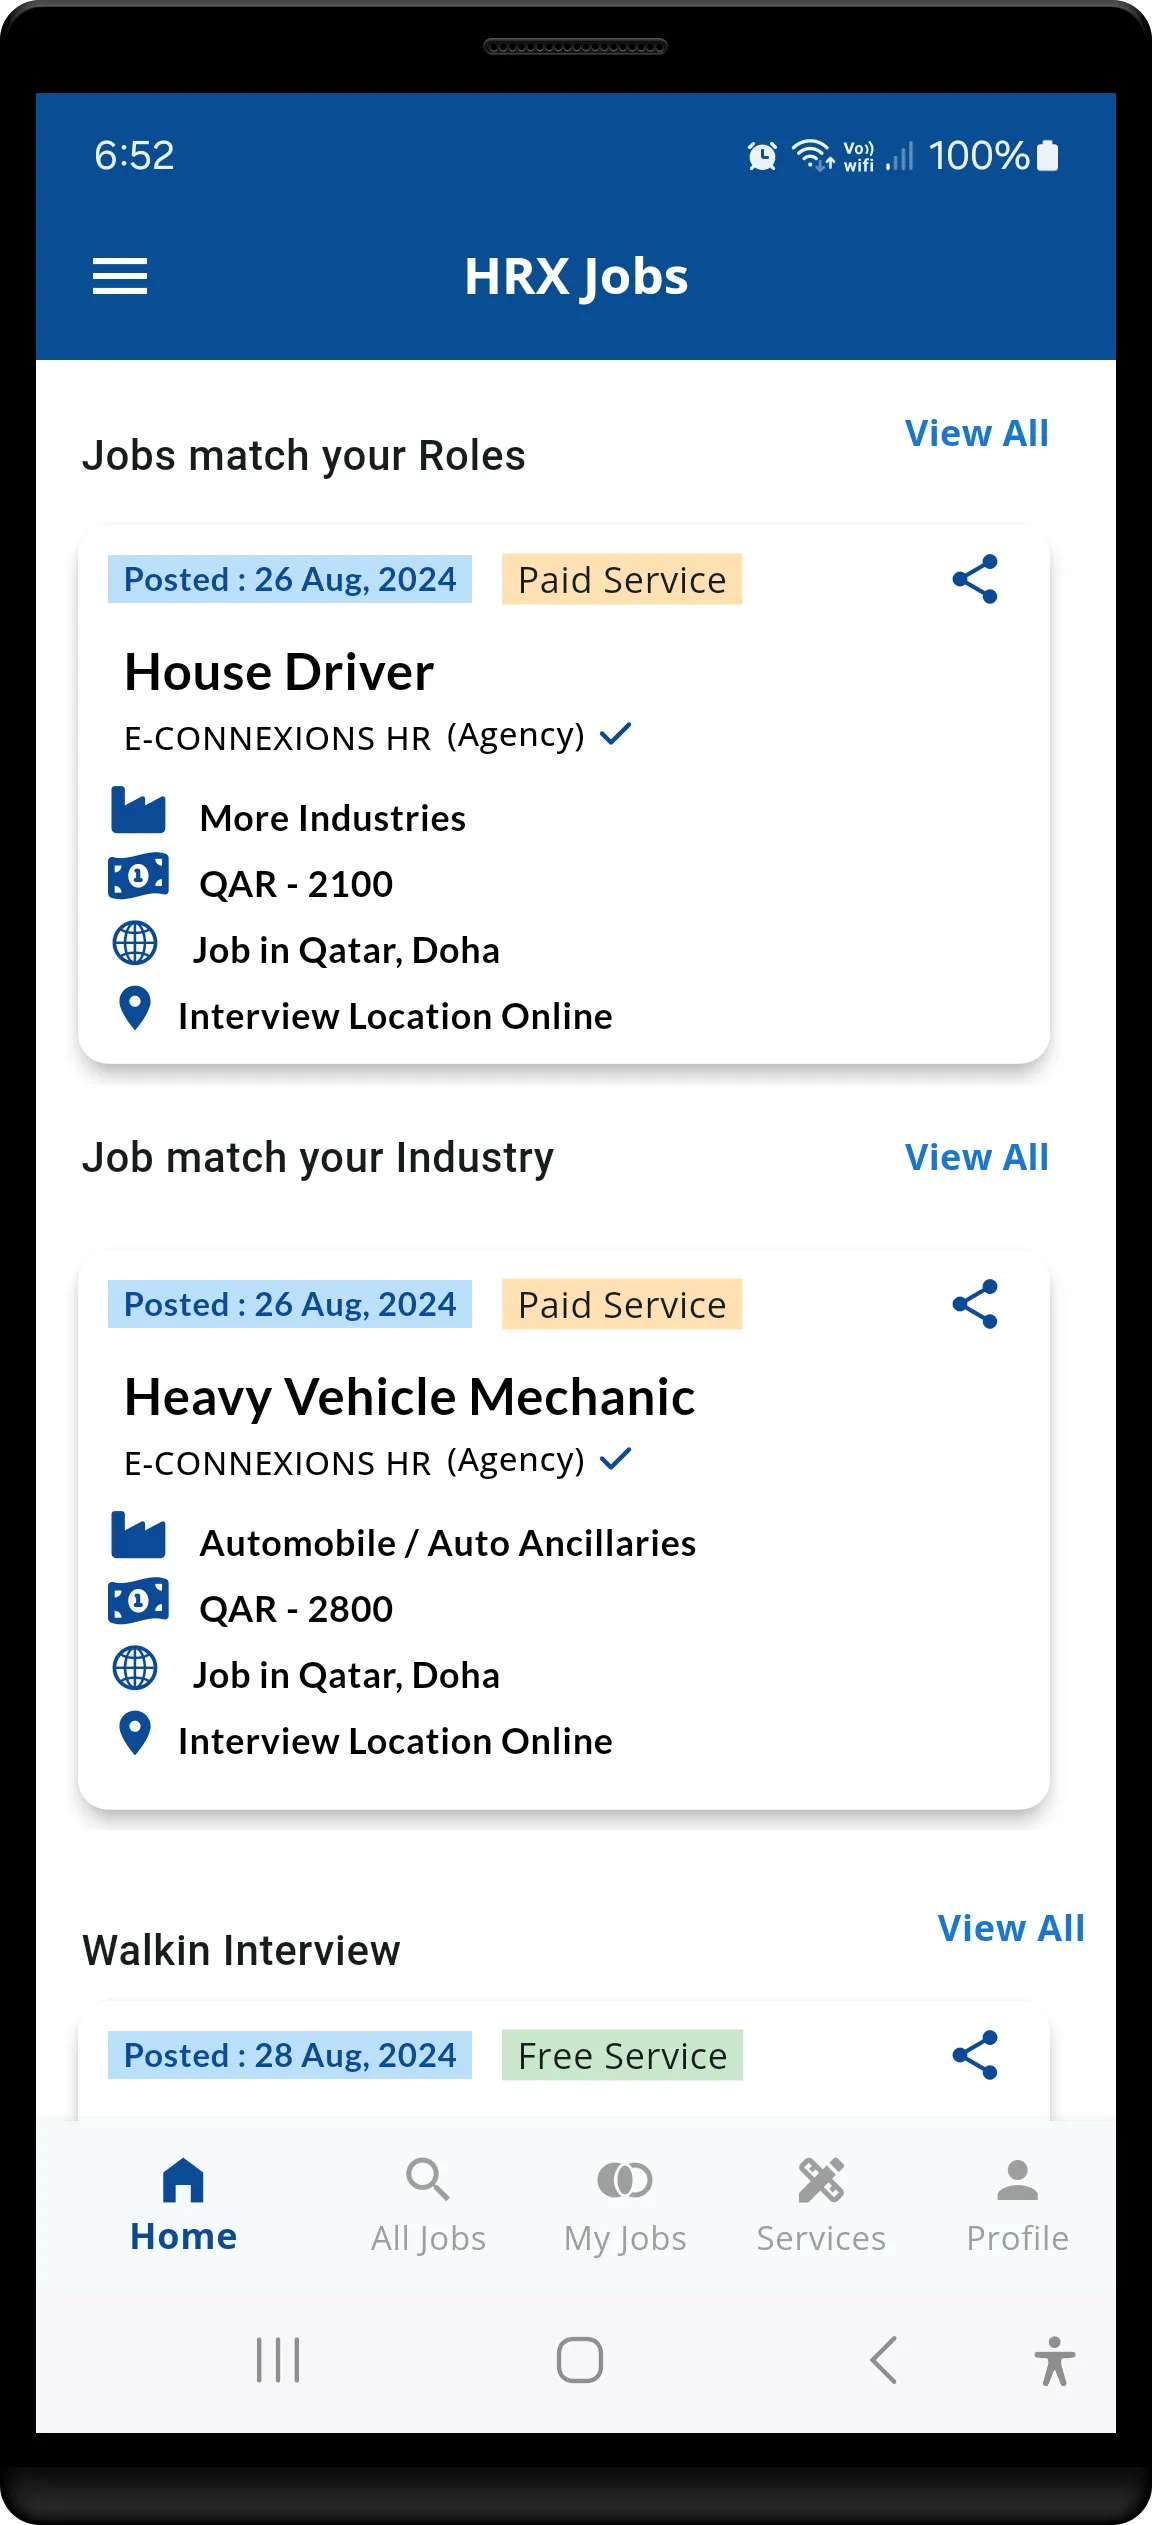Tap the location pin in House Driver card

135,1008
